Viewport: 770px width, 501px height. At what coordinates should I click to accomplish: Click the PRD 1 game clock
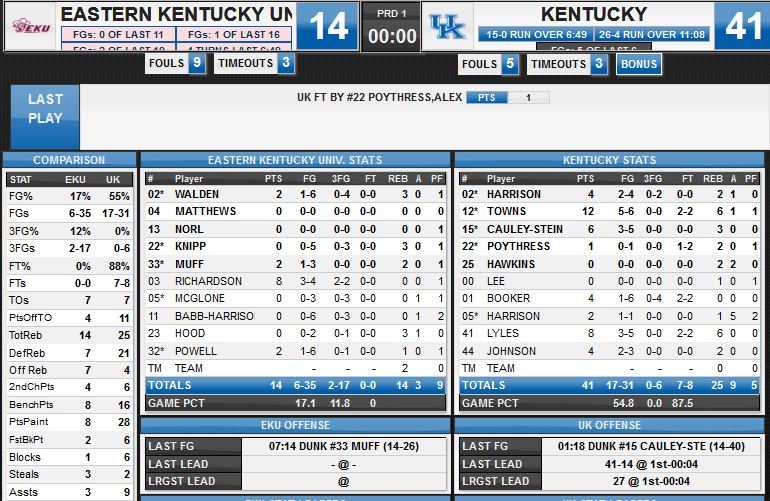392,27
